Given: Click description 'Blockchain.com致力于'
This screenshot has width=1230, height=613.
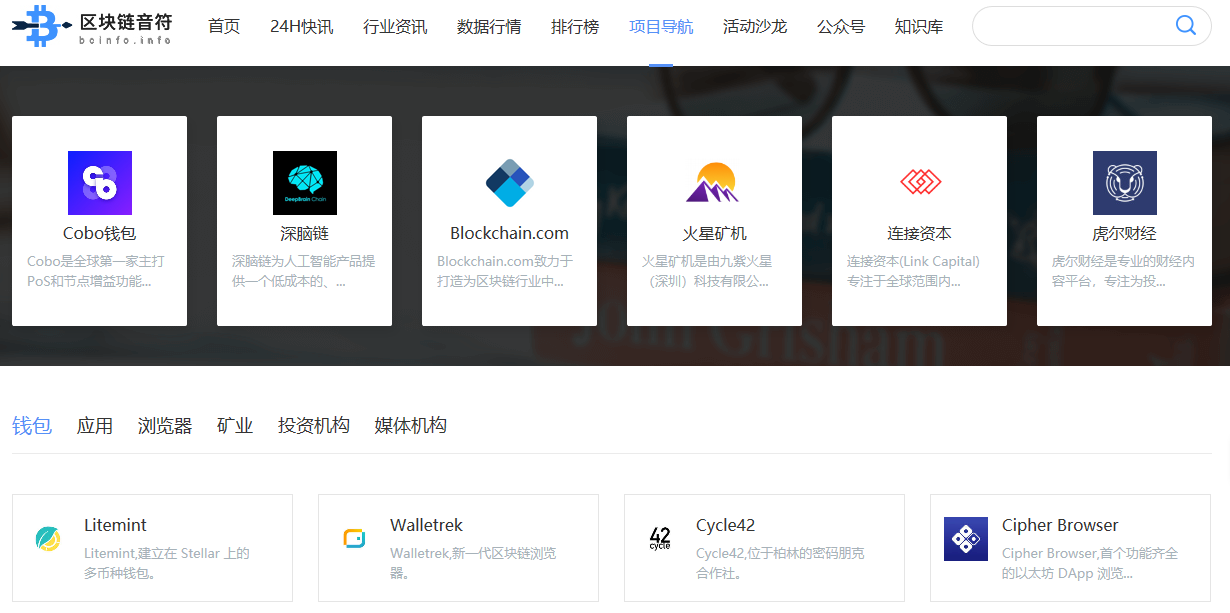Looking at the screenshot, I should [505, 262].
